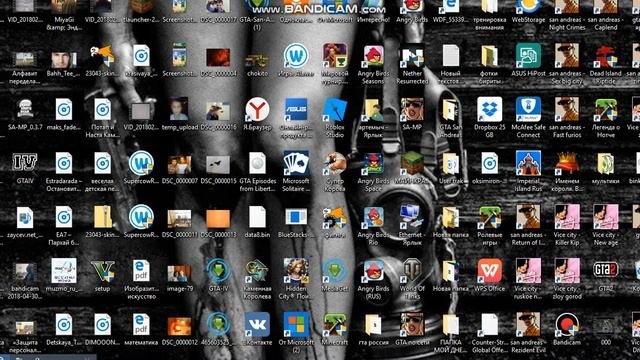Viewport: 640px width, 360px height.
Task: Select the ASUS HiPost icon
Action: pos(528,56)
